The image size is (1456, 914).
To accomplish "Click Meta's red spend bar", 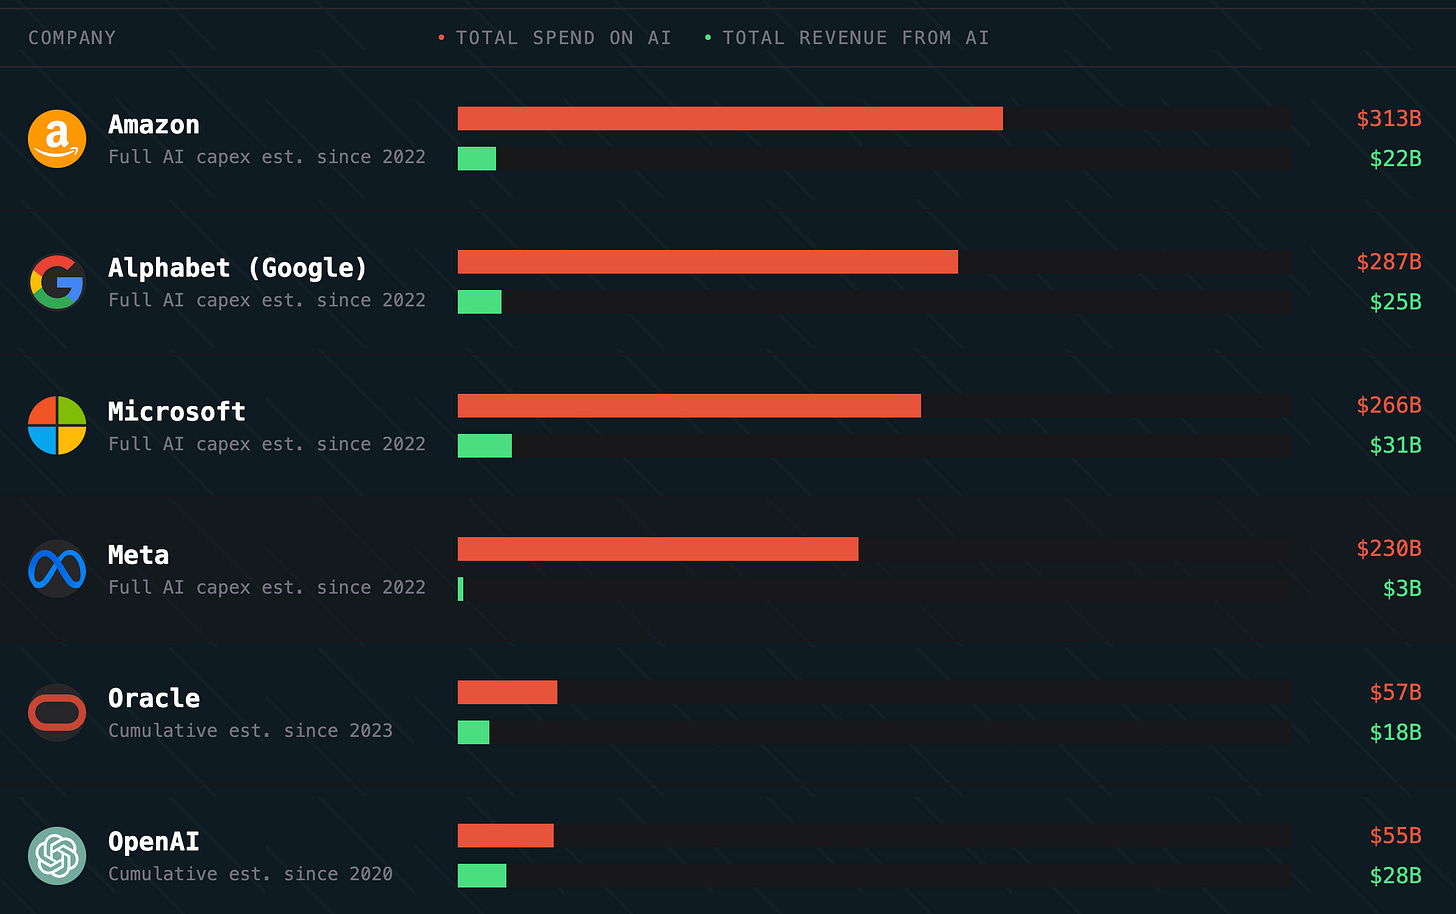I will (658, 549).
